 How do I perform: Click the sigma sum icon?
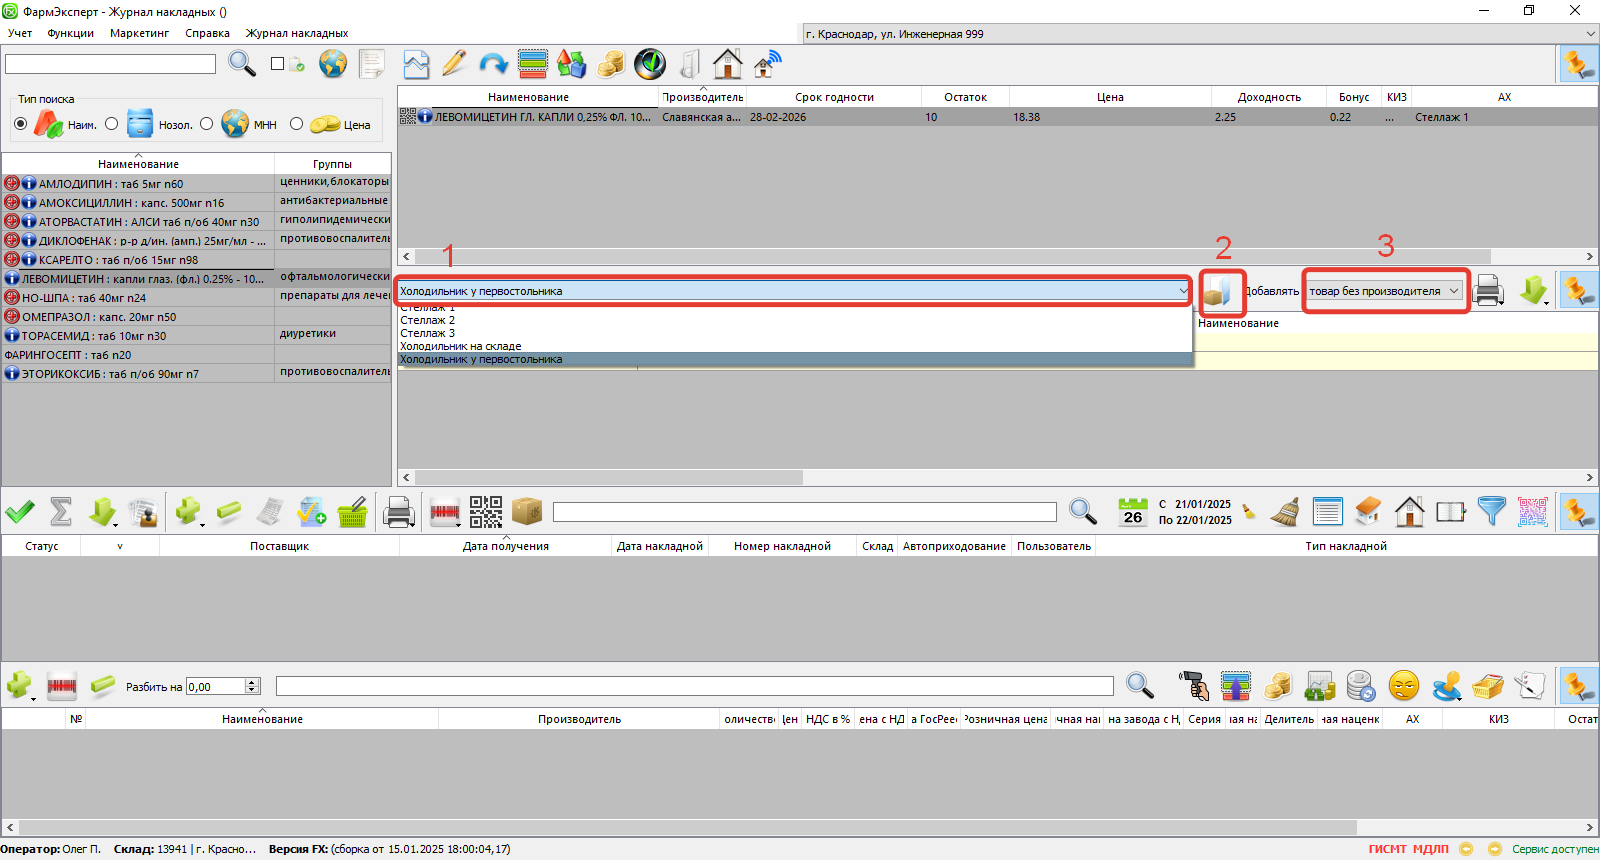[x=61, y=512]
